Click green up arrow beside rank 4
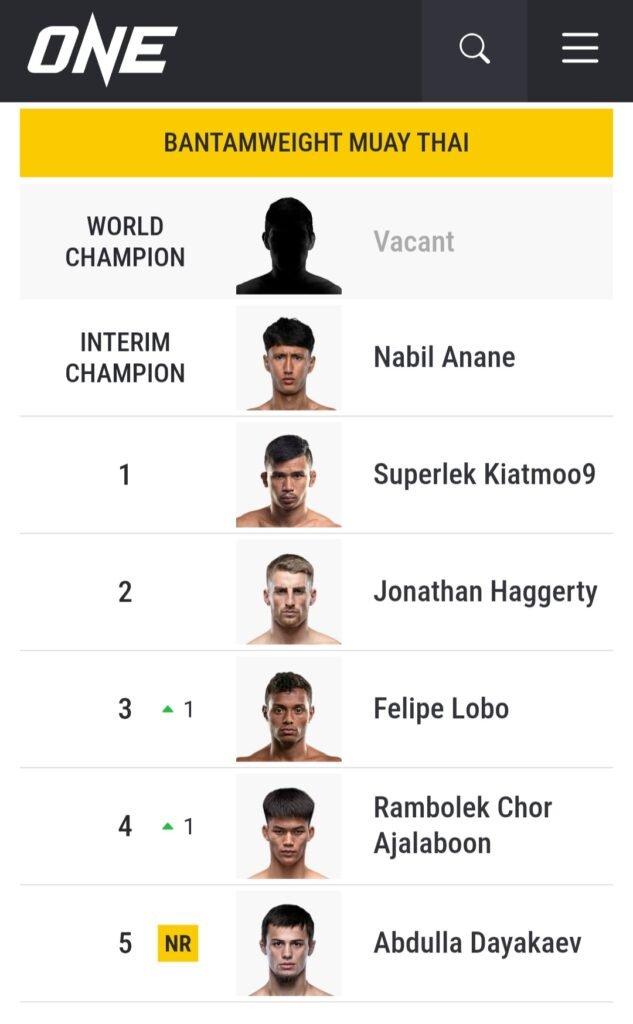Viewport: 633px width, 1024px height. click(168, 827)
